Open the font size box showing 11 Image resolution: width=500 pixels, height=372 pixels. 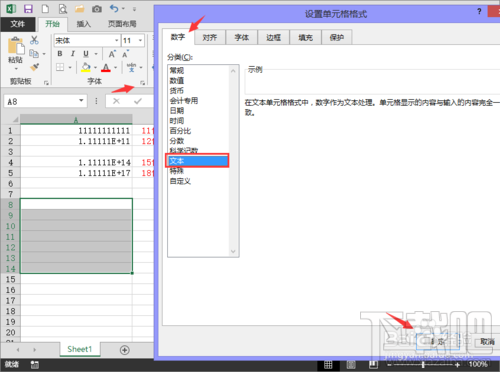(133, 41)
